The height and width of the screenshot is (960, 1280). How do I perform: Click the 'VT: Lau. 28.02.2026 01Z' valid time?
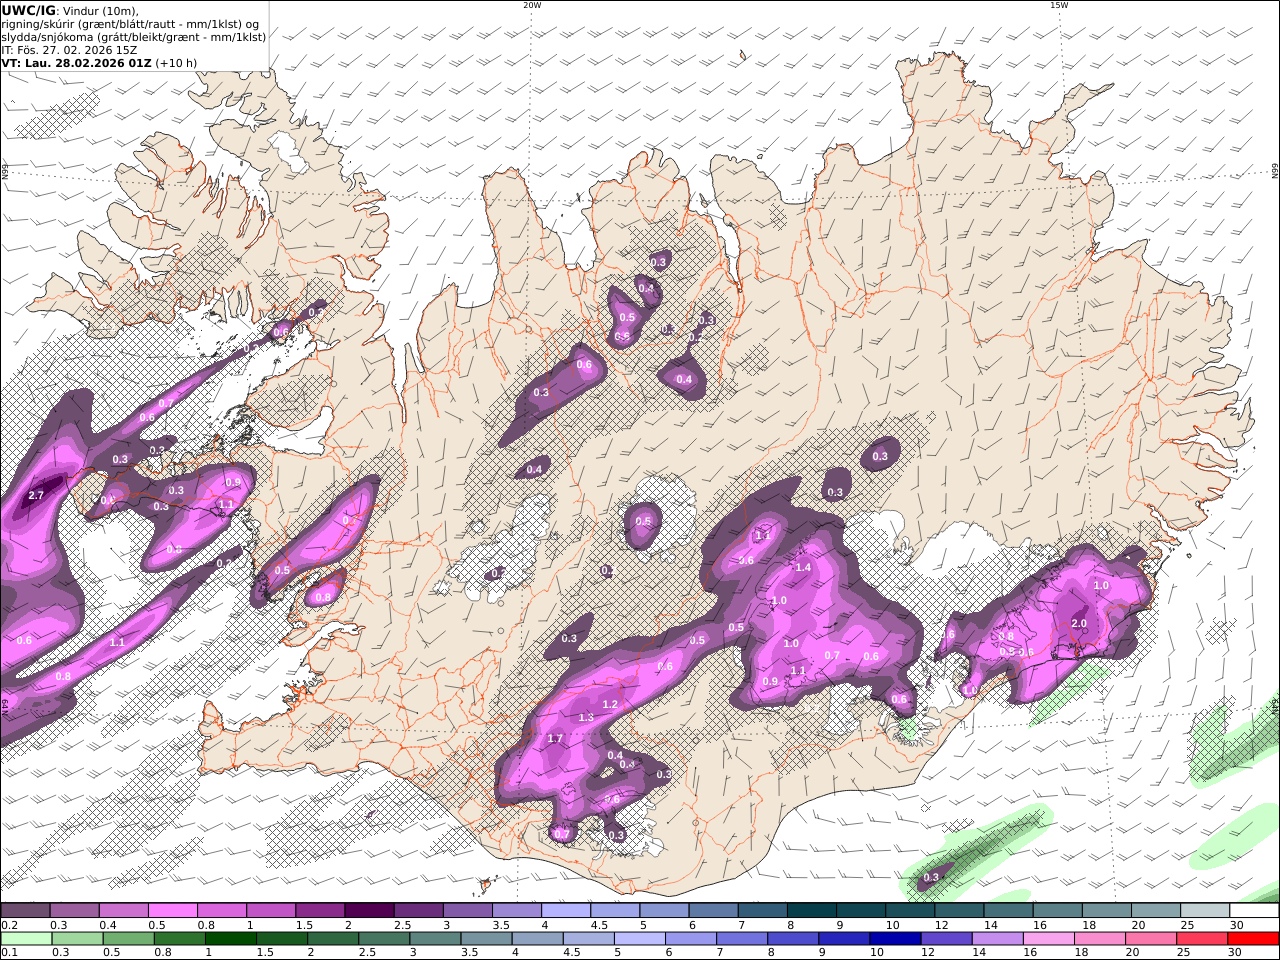click(x=76, y=62)
